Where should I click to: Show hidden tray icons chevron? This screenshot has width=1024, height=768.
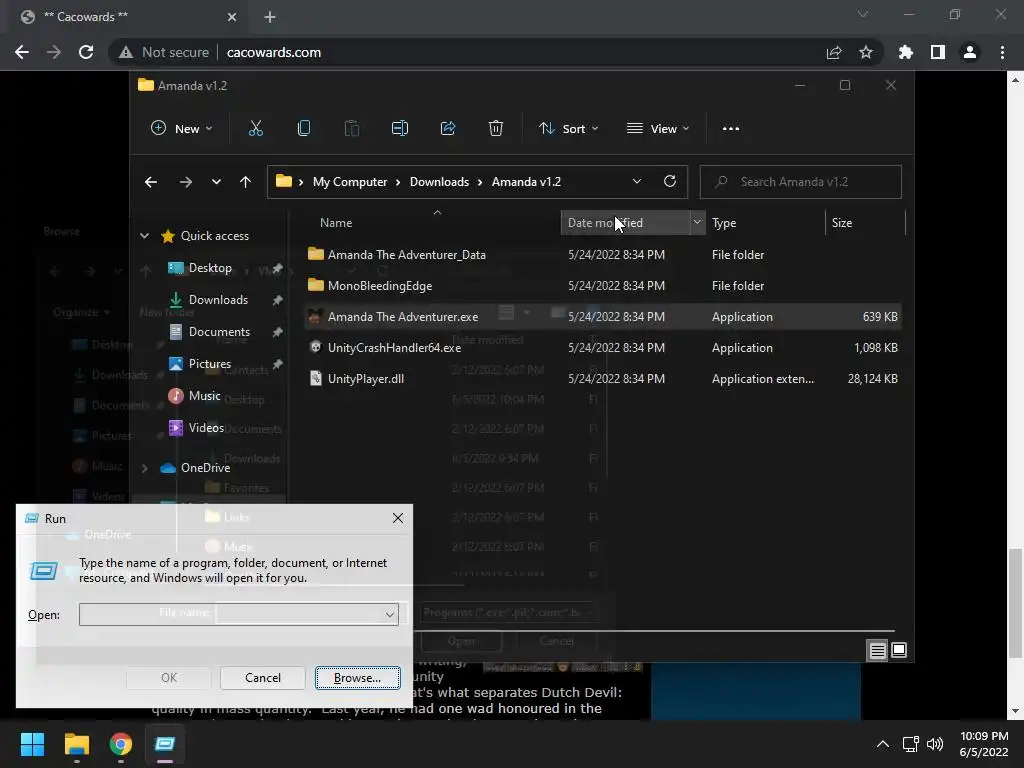tap(883, 744)
